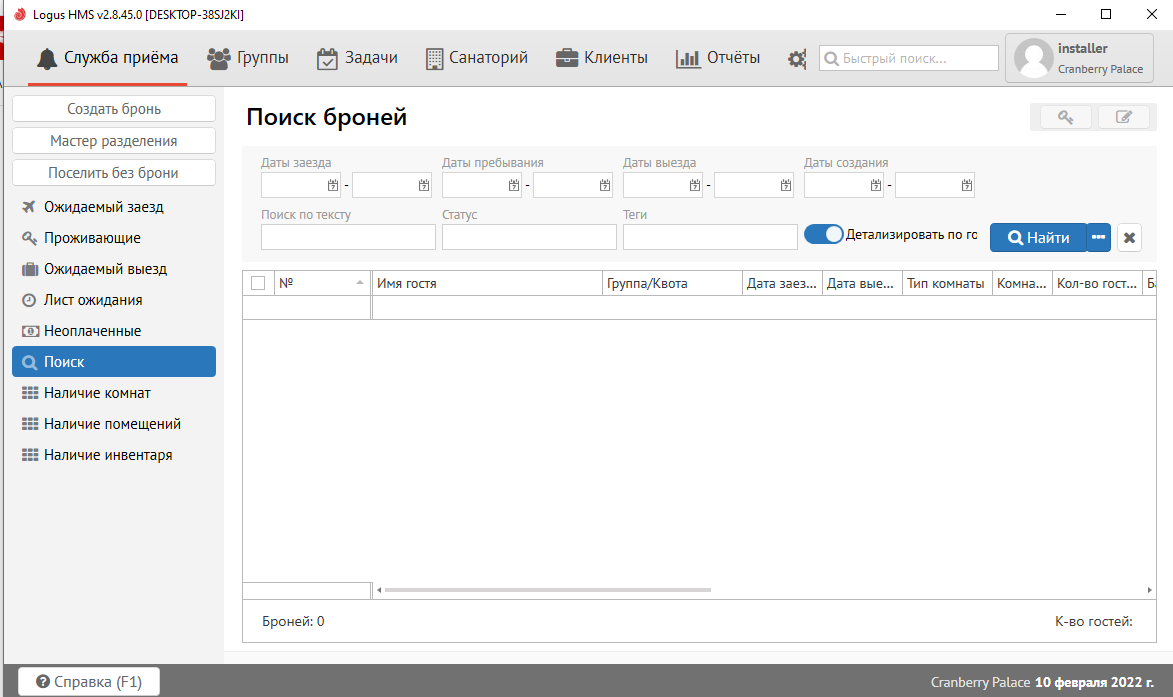Switch to the Группы tab
The height and width of the screenshot is (697, 1173).
(x=248, y=58)
